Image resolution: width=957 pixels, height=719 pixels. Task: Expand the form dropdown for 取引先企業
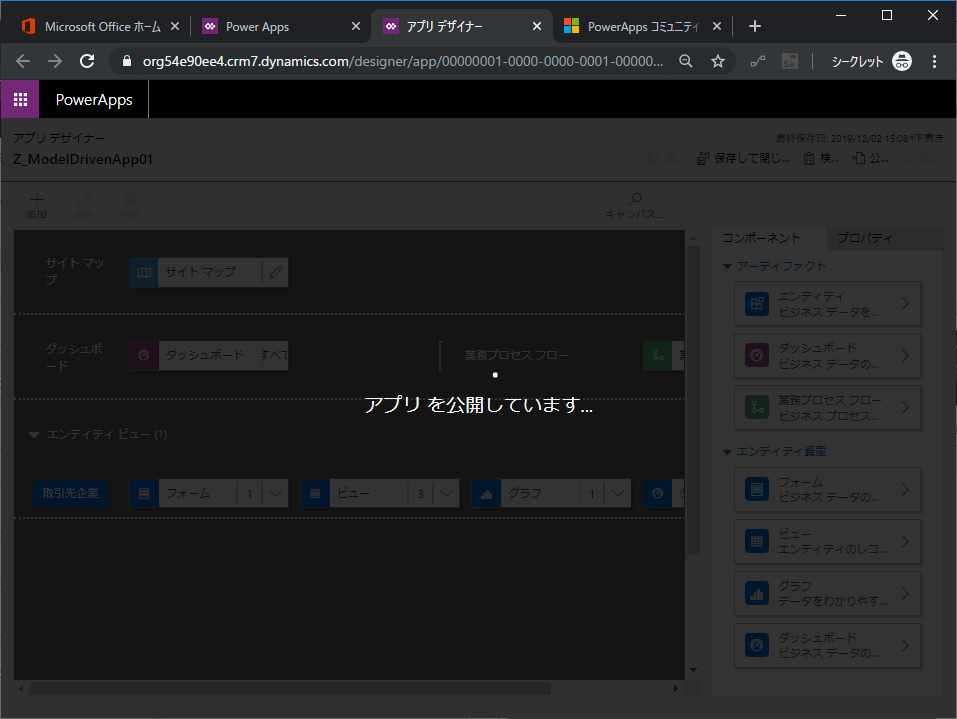click(x=275, y=493)
